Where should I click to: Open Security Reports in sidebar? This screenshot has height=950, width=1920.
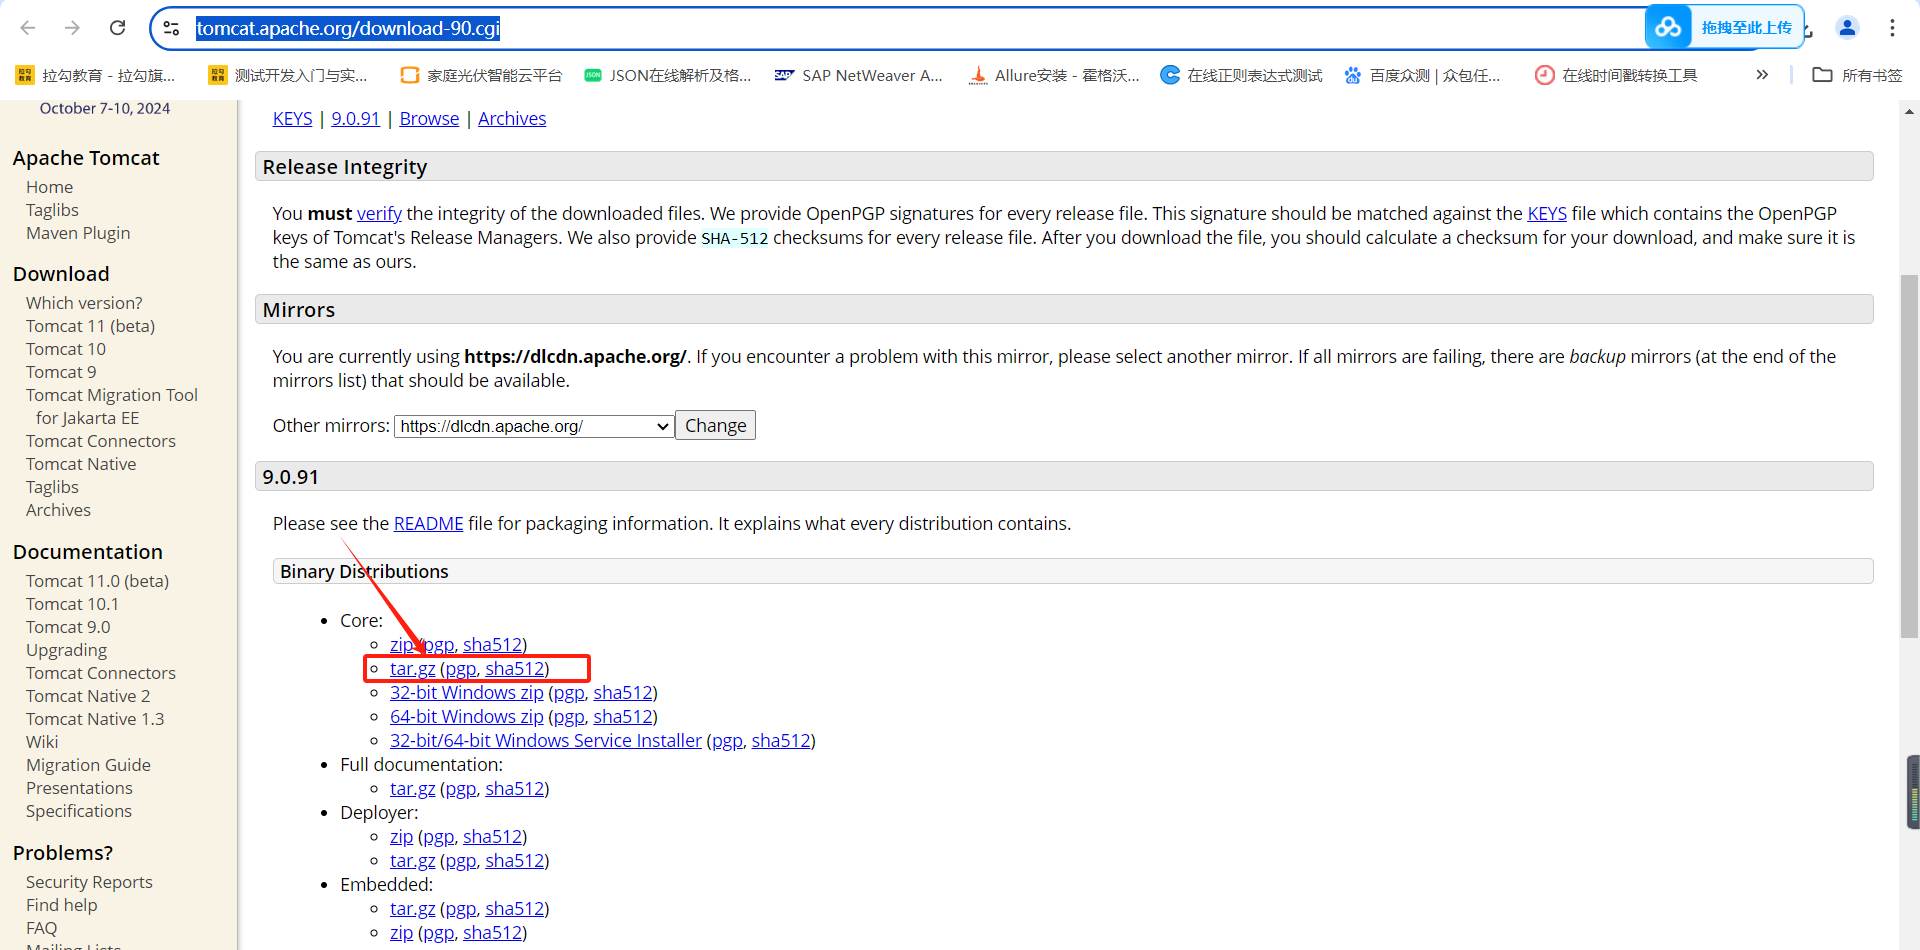click(89, 882)
